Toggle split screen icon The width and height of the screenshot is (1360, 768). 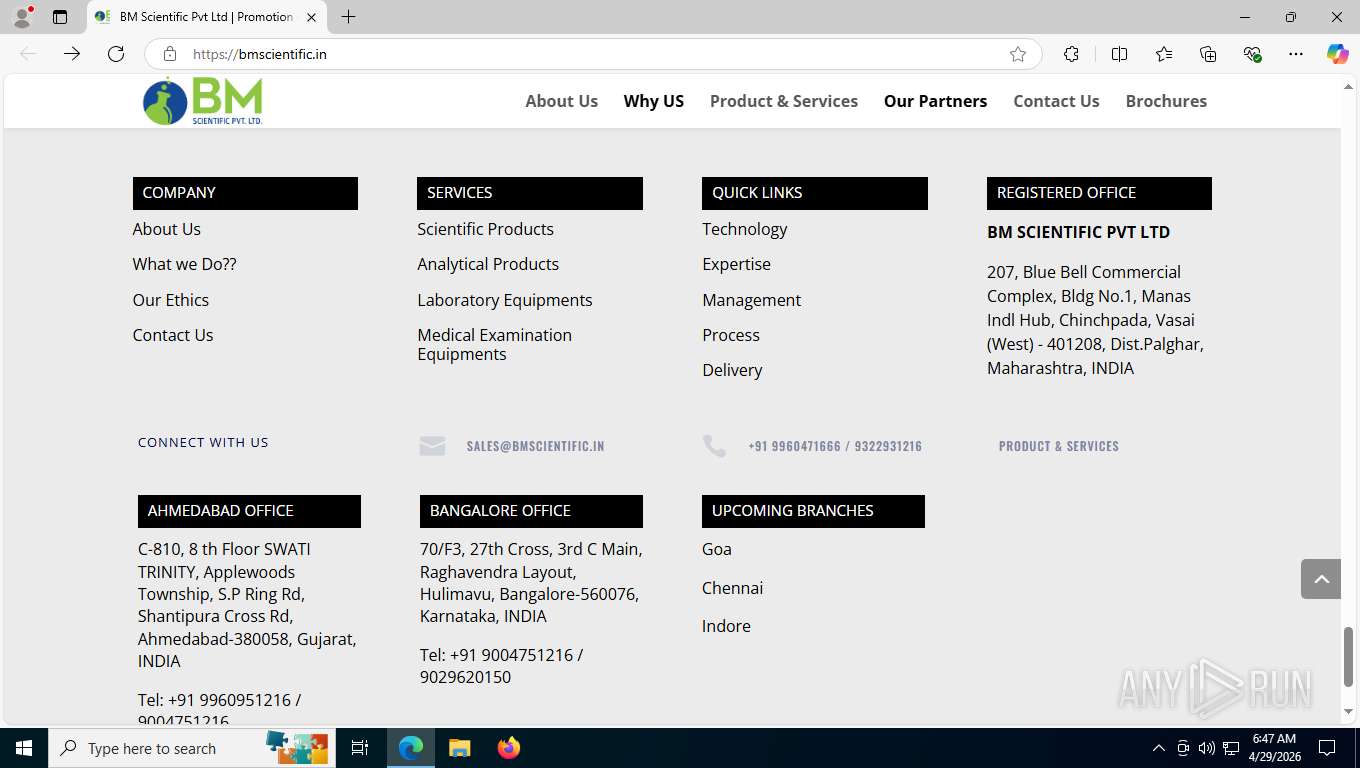(1119, 54)
